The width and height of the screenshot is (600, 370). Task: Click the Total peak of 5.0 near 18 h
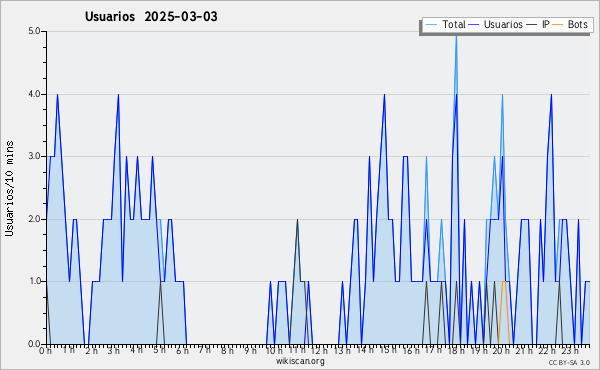click(x=456, y=36)
